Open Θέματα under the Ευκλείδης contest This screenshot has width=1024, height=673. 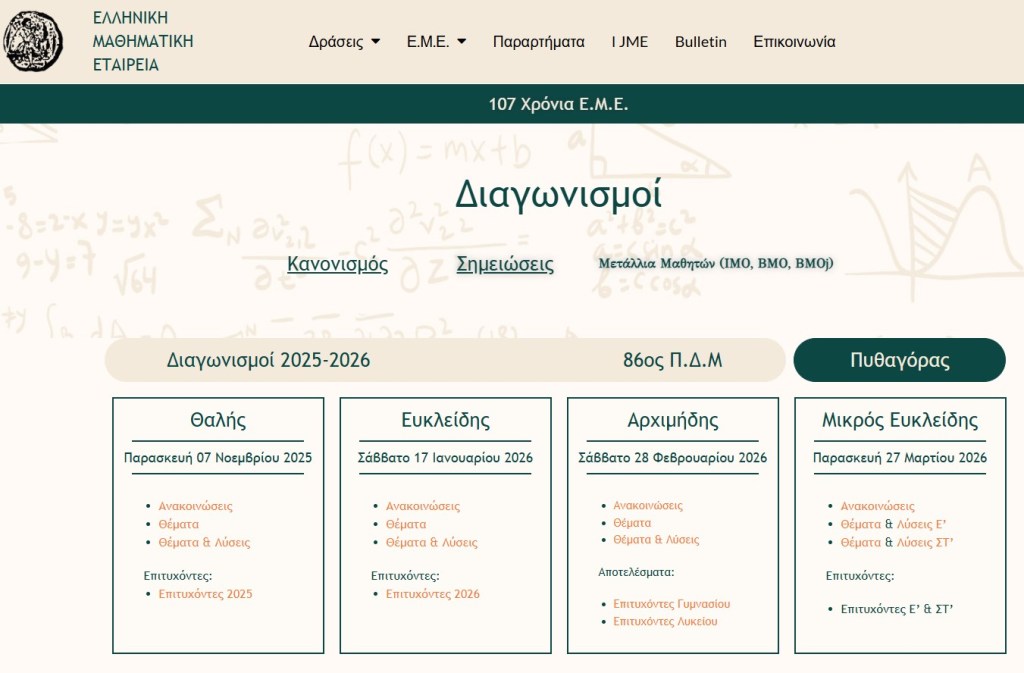coord(406,524)
